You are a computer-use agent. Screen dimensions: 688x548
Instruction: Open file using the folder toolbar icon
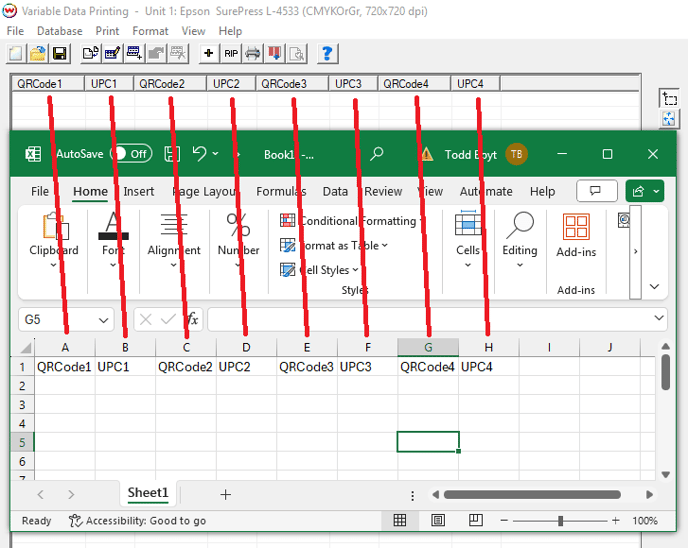(38, 54)
